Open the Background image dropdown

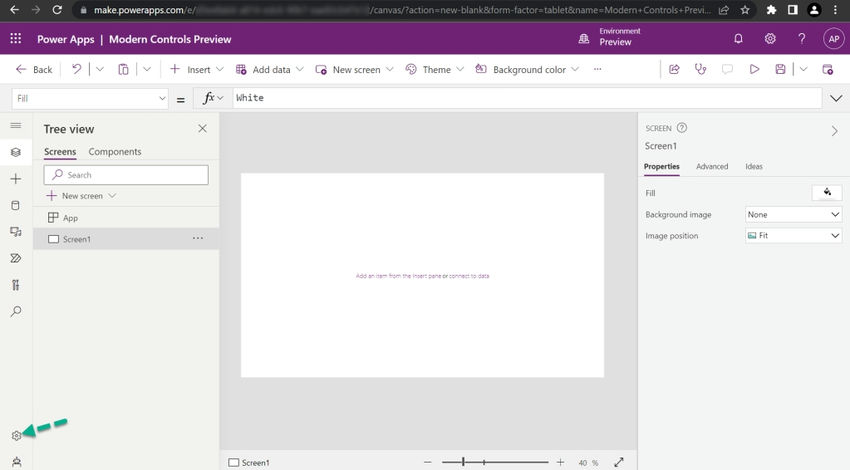[x=793, y=214]
